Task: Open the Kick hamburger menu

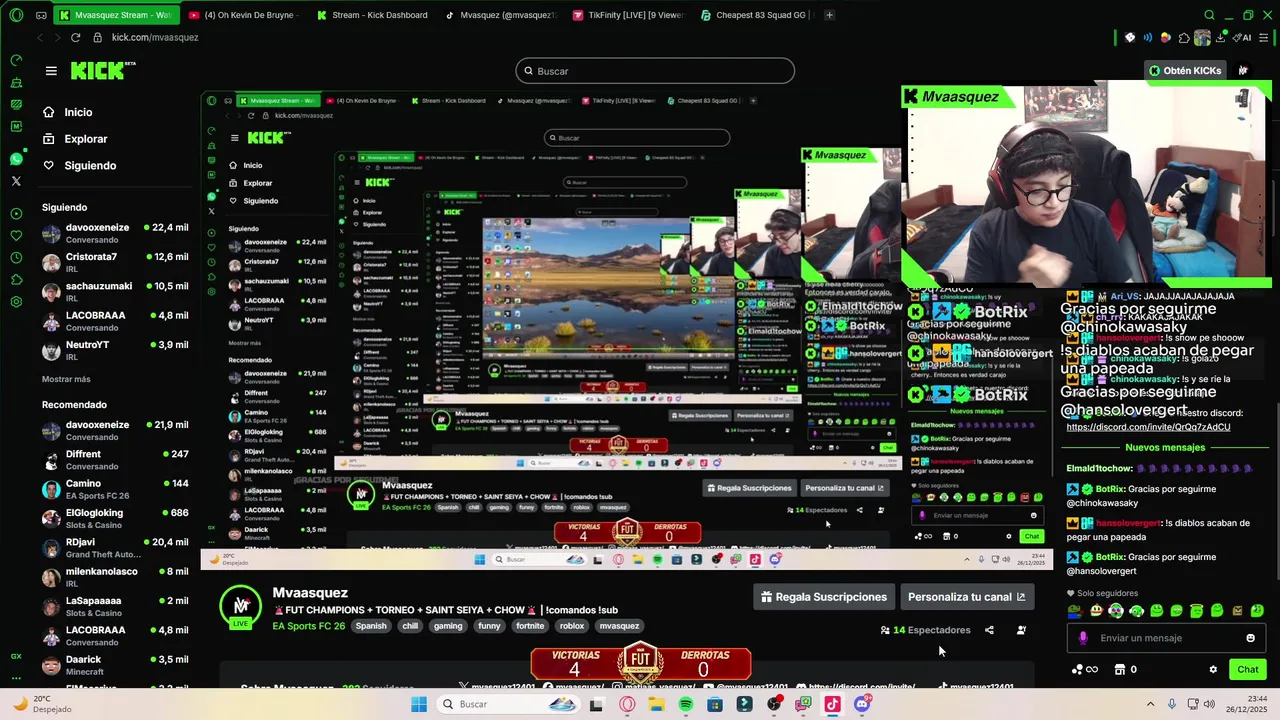Action: 51,71
